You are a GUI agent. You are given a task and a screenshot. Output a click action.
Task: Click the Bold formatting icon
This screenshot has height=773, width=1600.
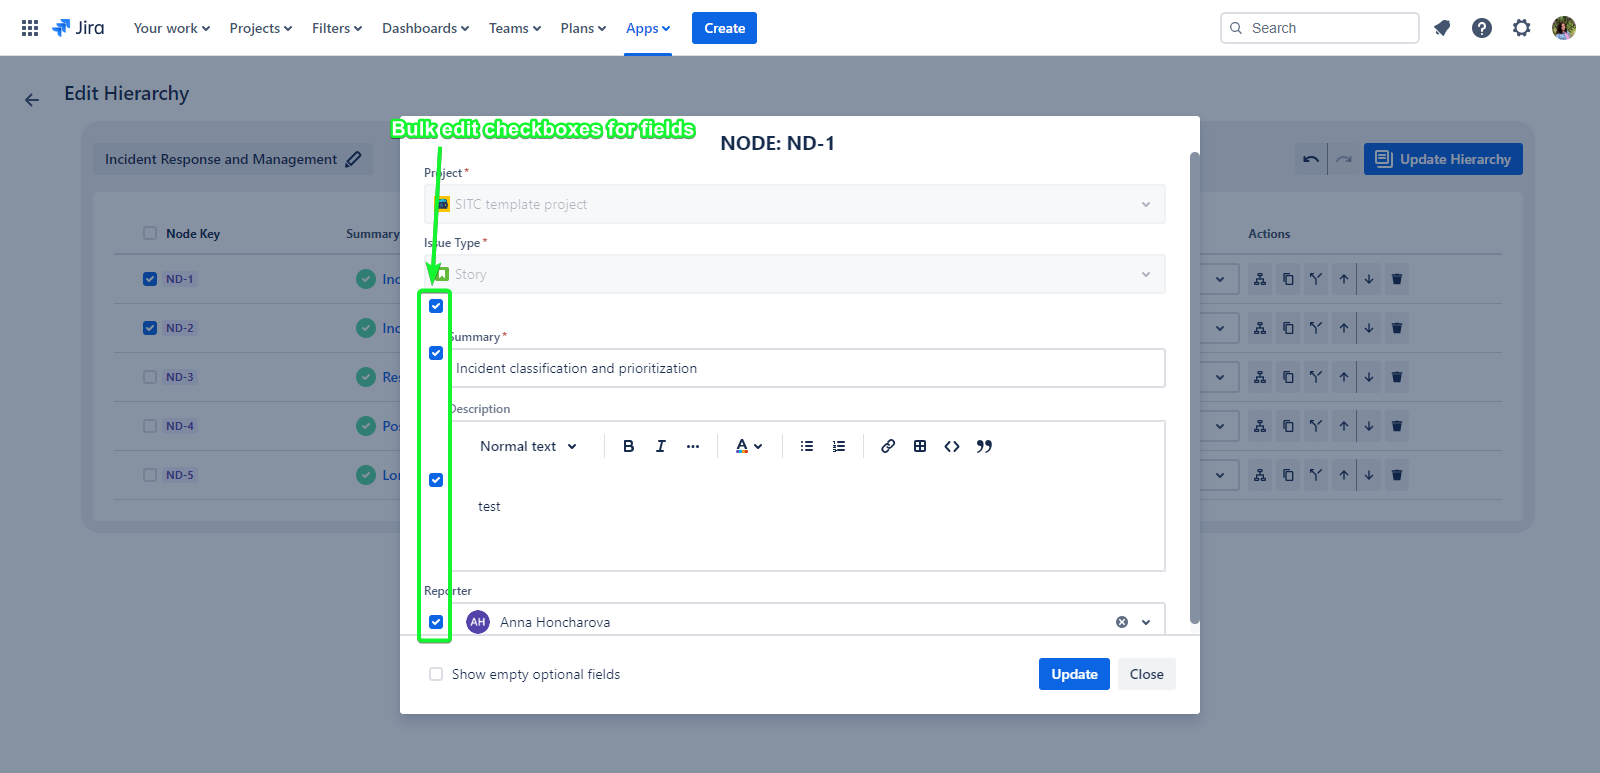tap(628, 446)
